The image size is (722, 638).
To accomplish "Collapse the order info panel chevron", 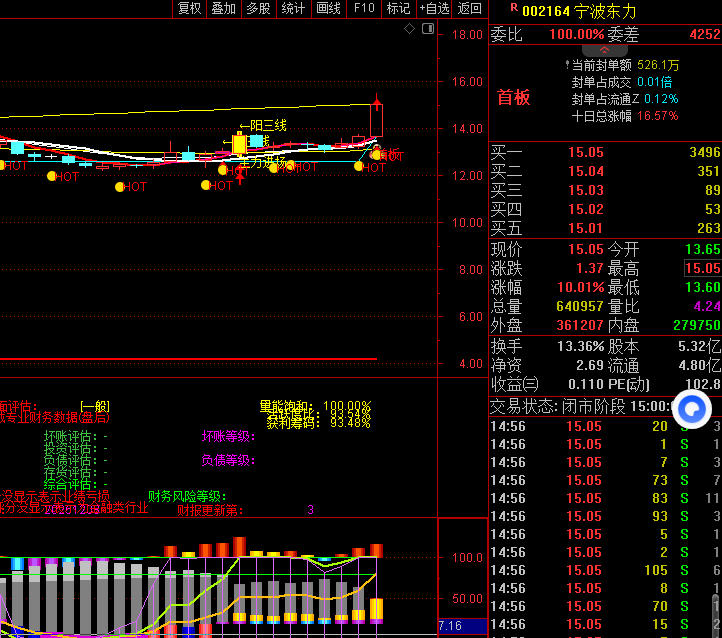I will tap(604, 49).
